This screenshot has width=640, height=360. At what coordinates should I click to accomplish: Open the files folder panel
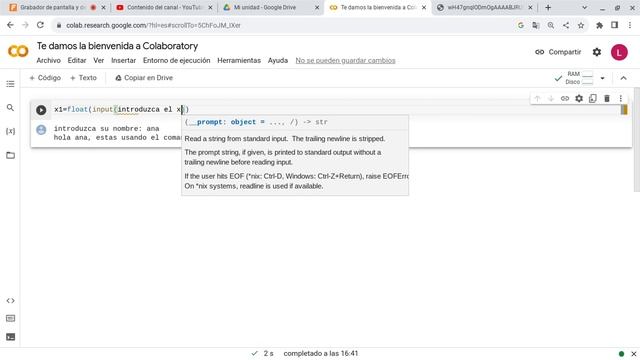[x=10, y=155]
